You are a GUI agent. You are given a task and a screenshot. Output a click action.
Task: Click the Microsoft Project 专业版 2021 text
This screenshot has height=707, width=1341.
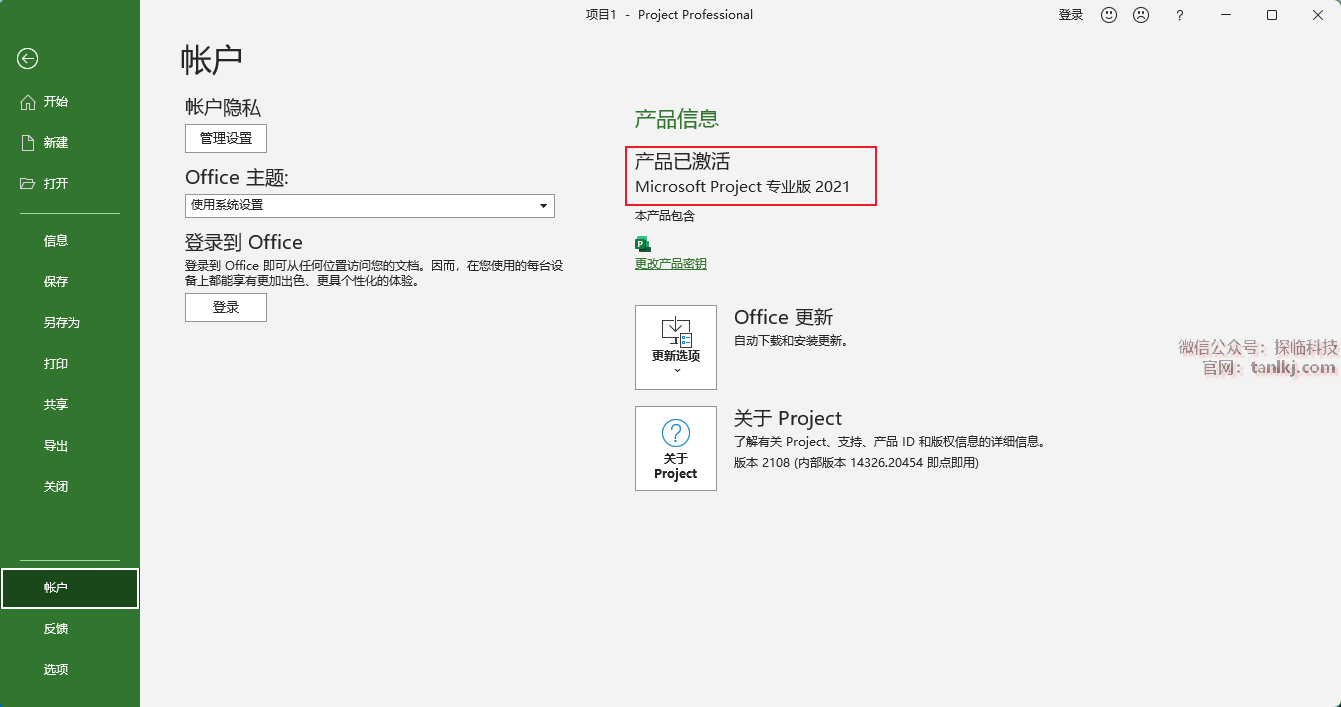pos(742,187)
